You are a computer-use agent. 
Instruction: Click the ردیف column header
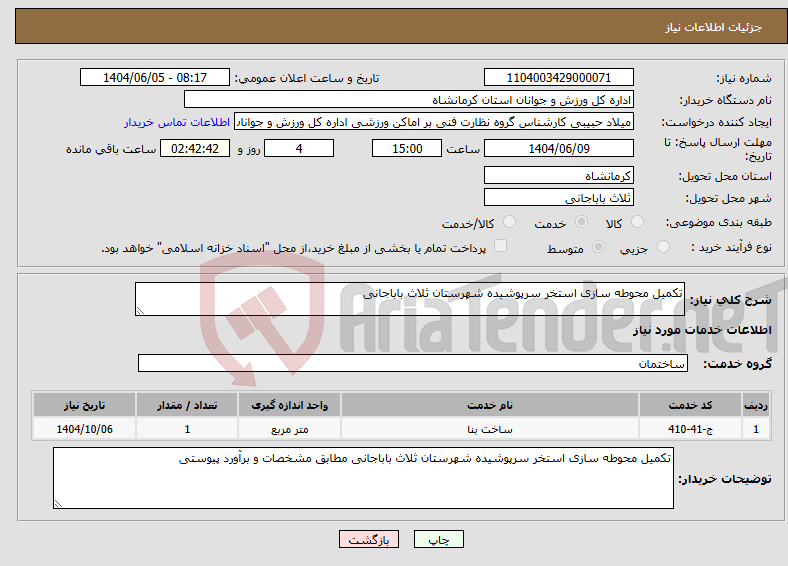click(756, 405)
